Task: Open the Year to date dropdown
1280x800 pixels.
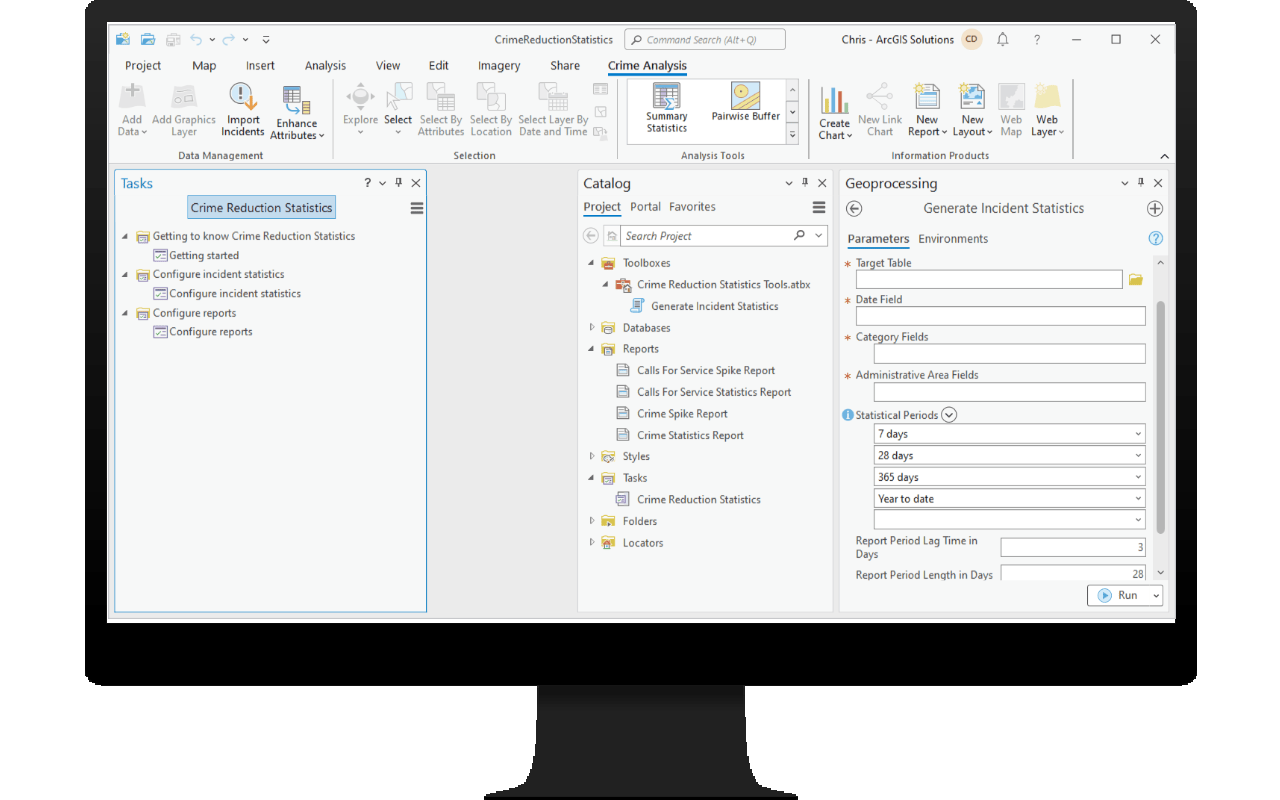Action: coord(1139,499)
